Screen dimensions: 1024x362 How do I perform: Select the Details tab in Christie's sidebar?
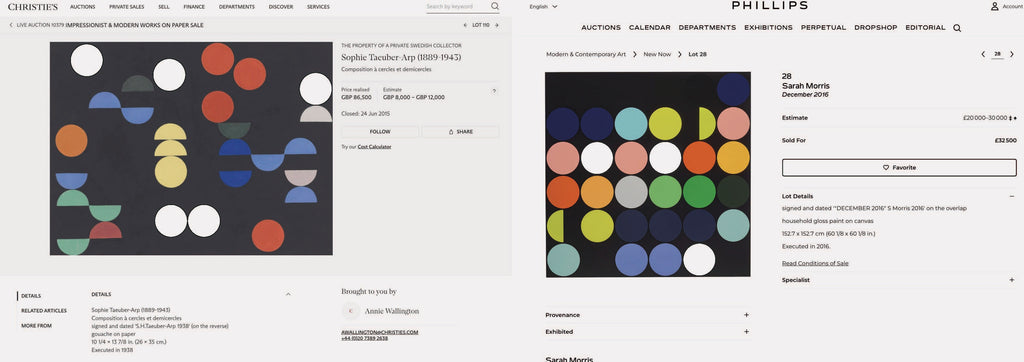tap(31, 296)
